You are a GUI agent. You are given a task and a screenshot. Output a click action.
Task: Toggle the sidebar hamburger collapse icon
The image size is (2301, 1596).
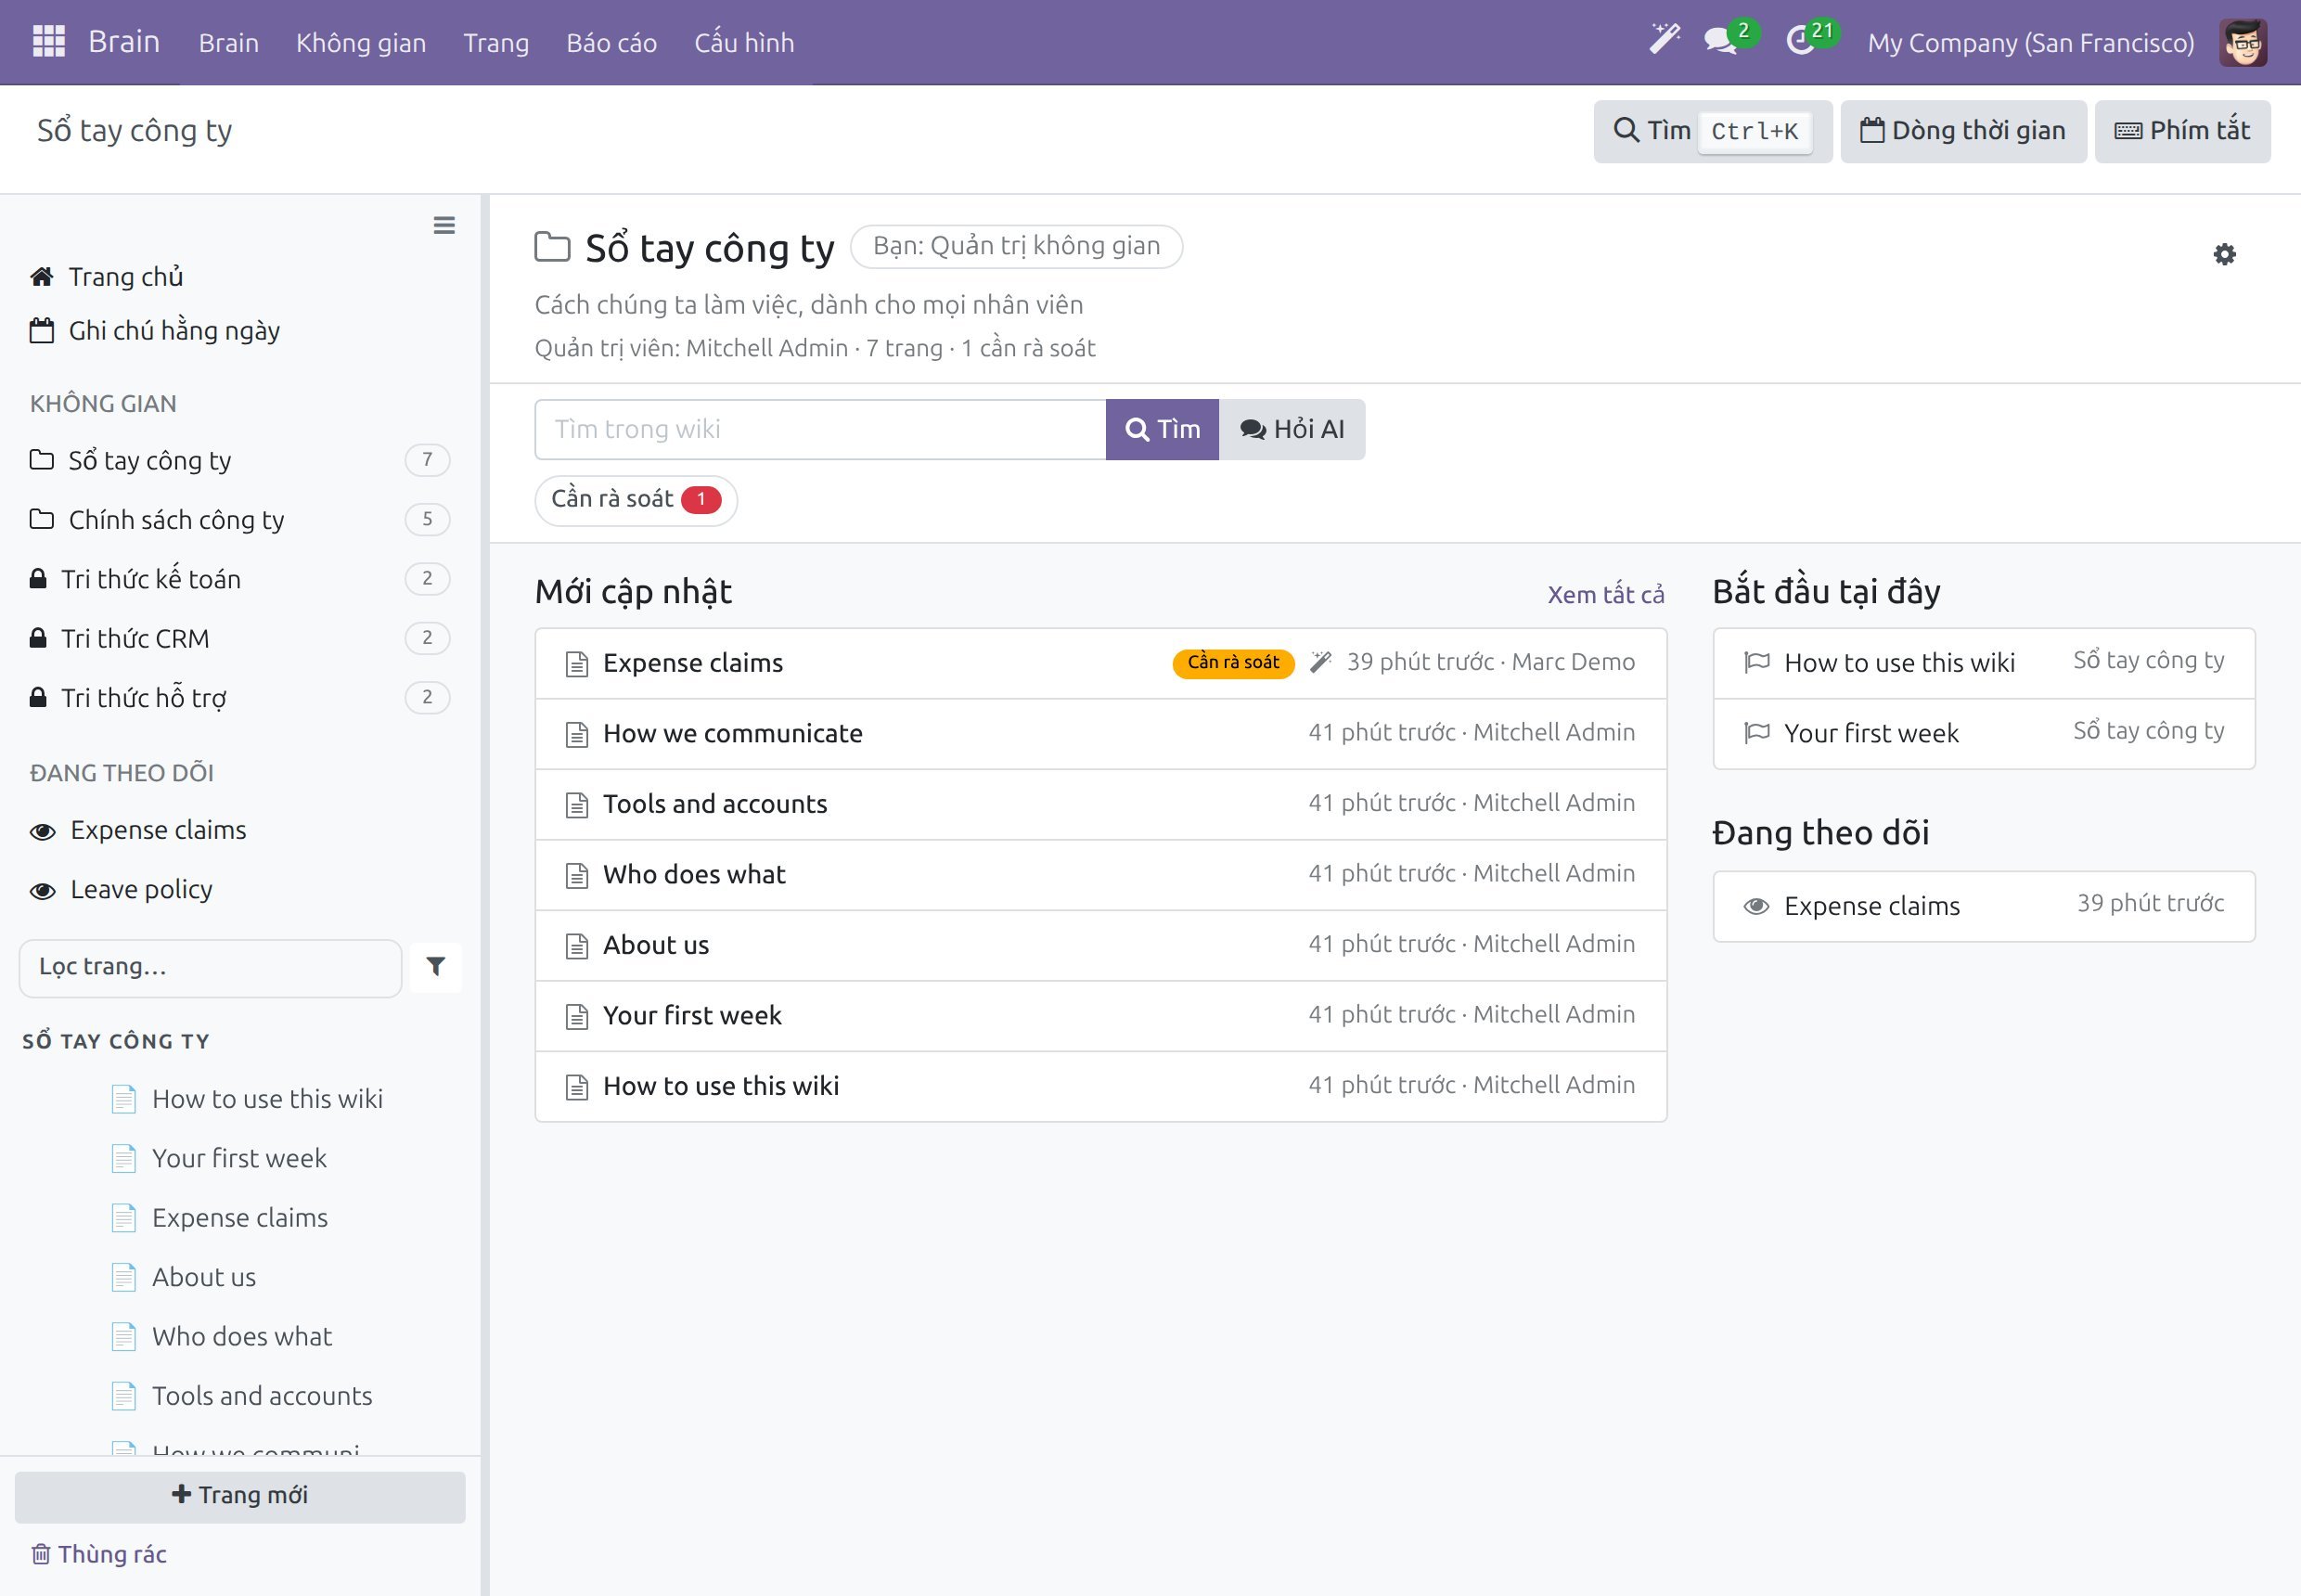(x=444, y=225)
